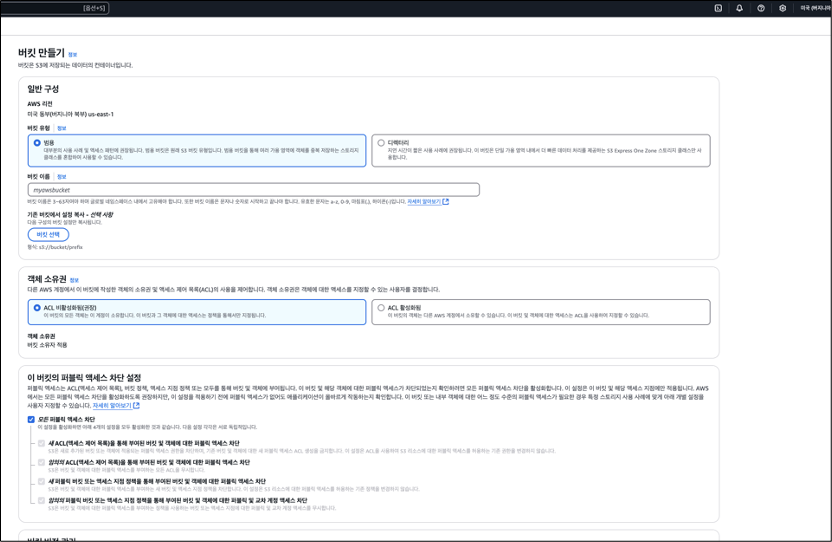Open the settings gear icon
The width and height of the screenshot is (832, 542).
pyautogui.click(x=782, y=8)
